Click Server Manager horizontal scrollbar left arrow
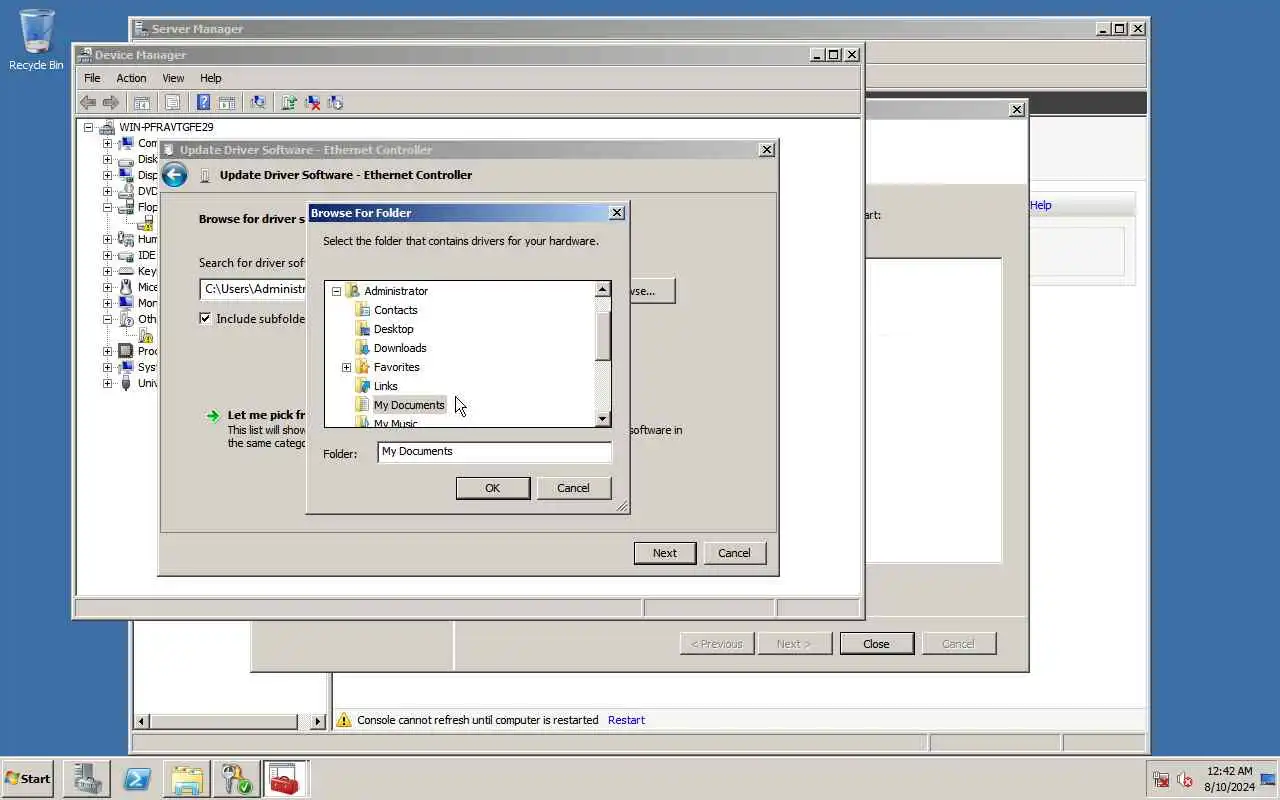1280x800 pixels. (141, 721)
